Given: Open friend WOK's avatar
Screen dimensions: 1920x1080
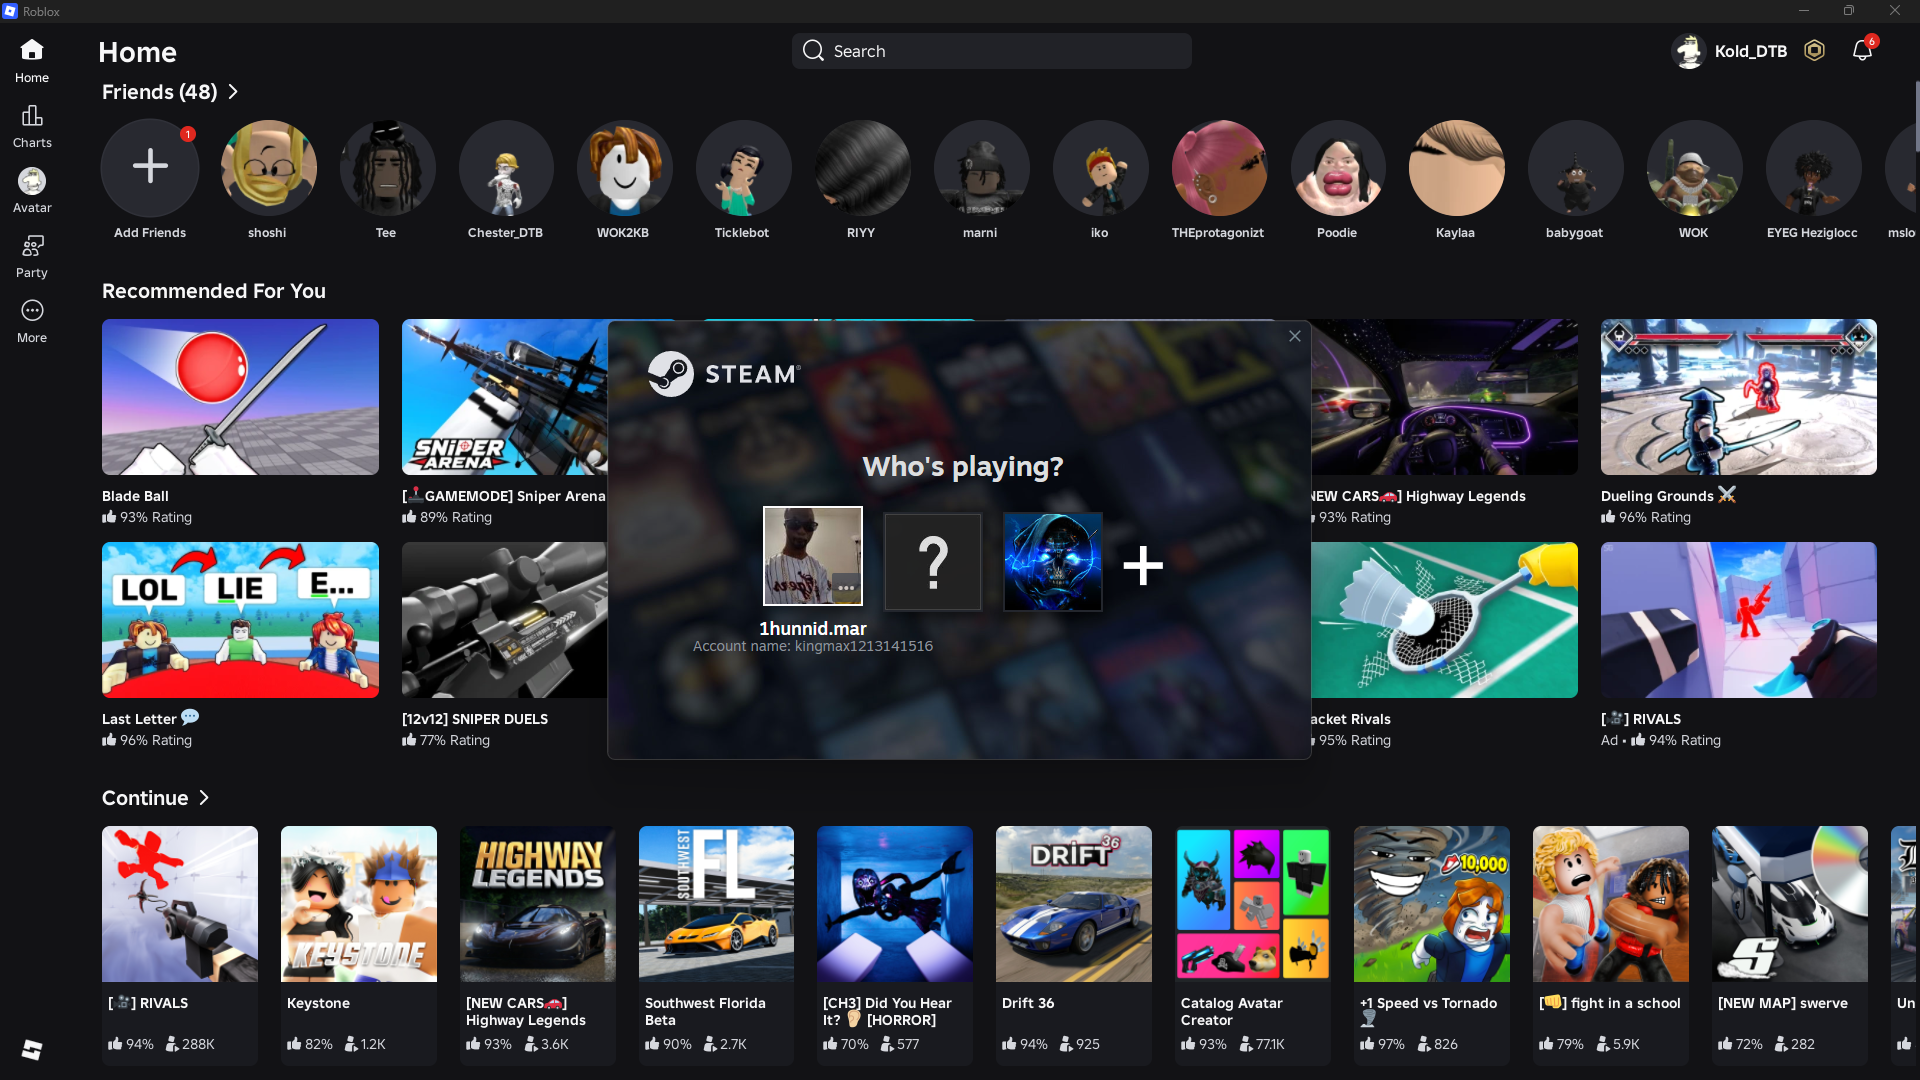Looking at the screenshot, I should (x=1694, y=168).
